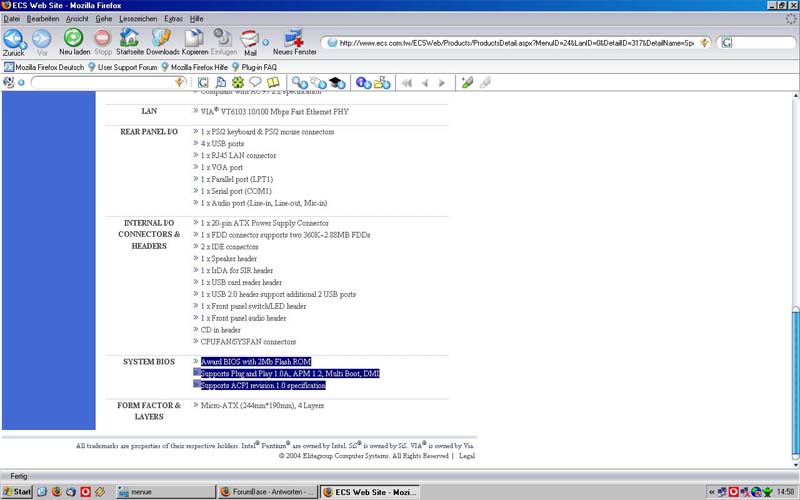The width and height of the screenshot is (800, 500).
Task: Click the blue info toolbar icon
Action: click(x=363, y=83)
